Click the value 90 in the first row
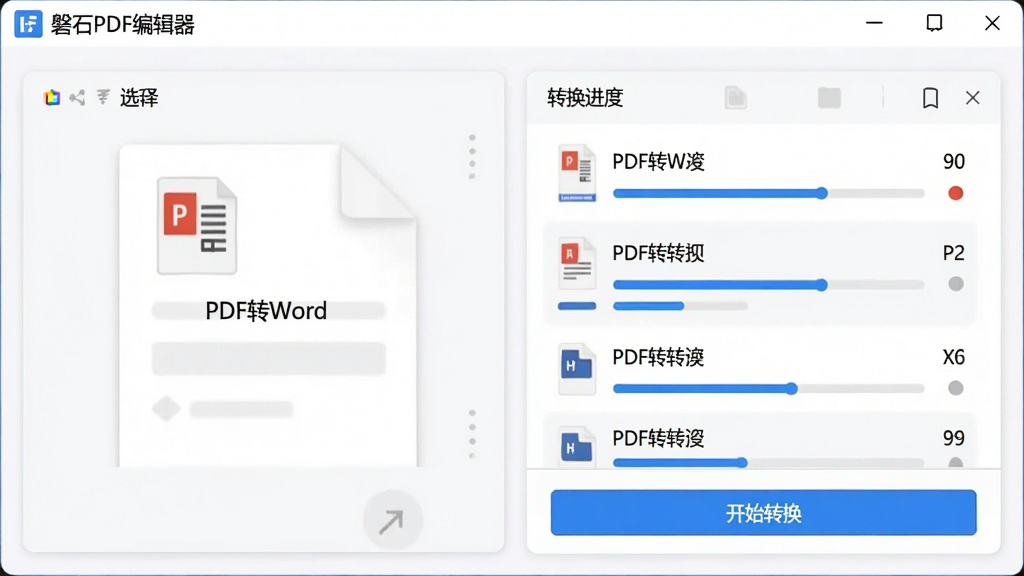Screen dimensions: 1024x576 (953, 161)
